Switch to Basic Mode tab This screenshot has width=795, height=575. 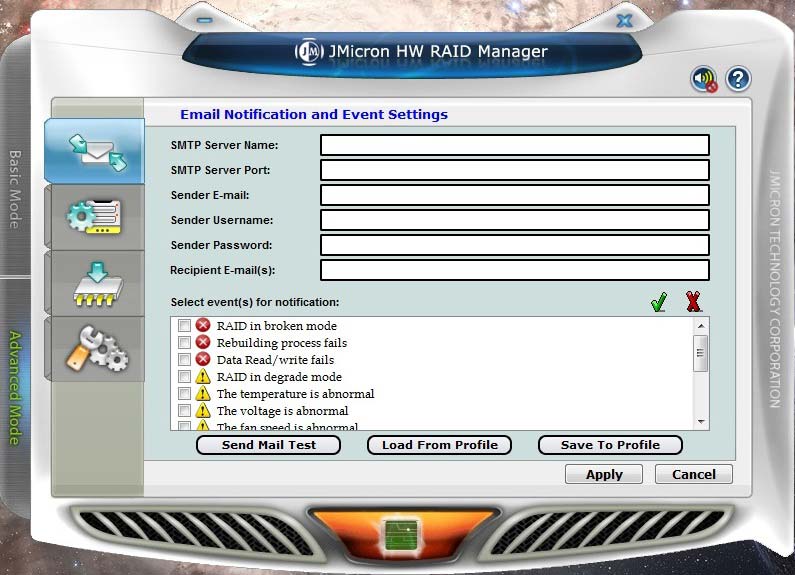[x=15, y=190]
